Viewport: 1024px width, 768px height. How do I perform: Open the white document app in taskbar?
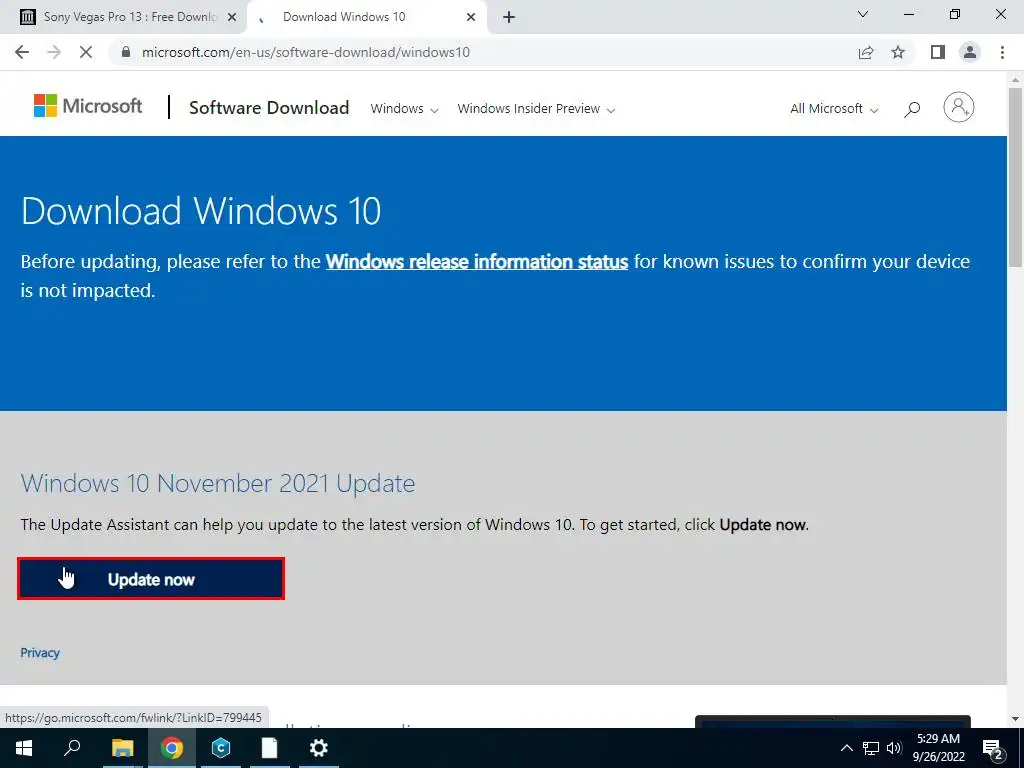pos(270,748)
